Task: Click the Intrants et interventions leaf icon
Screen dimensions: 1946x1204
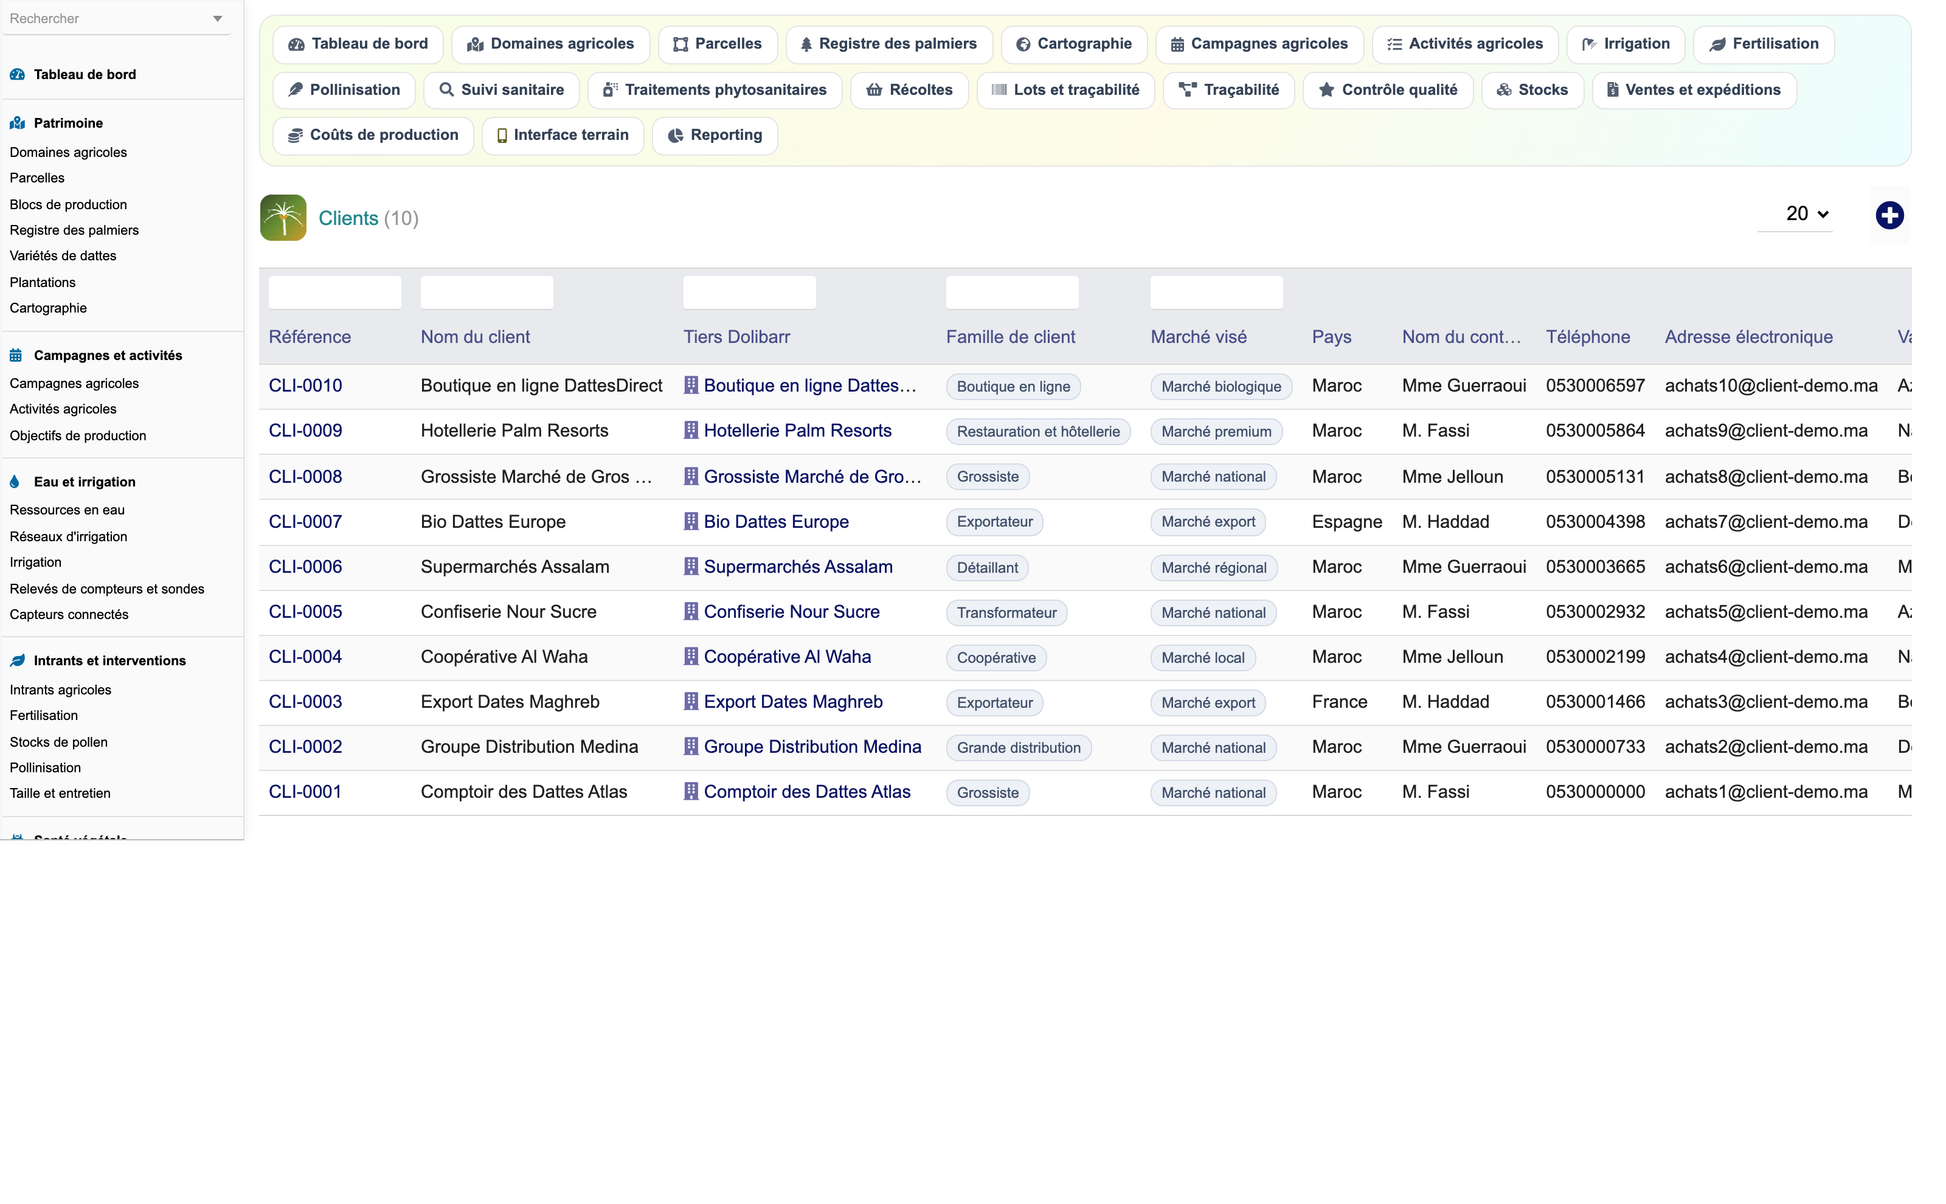Action: pos(17,661)
